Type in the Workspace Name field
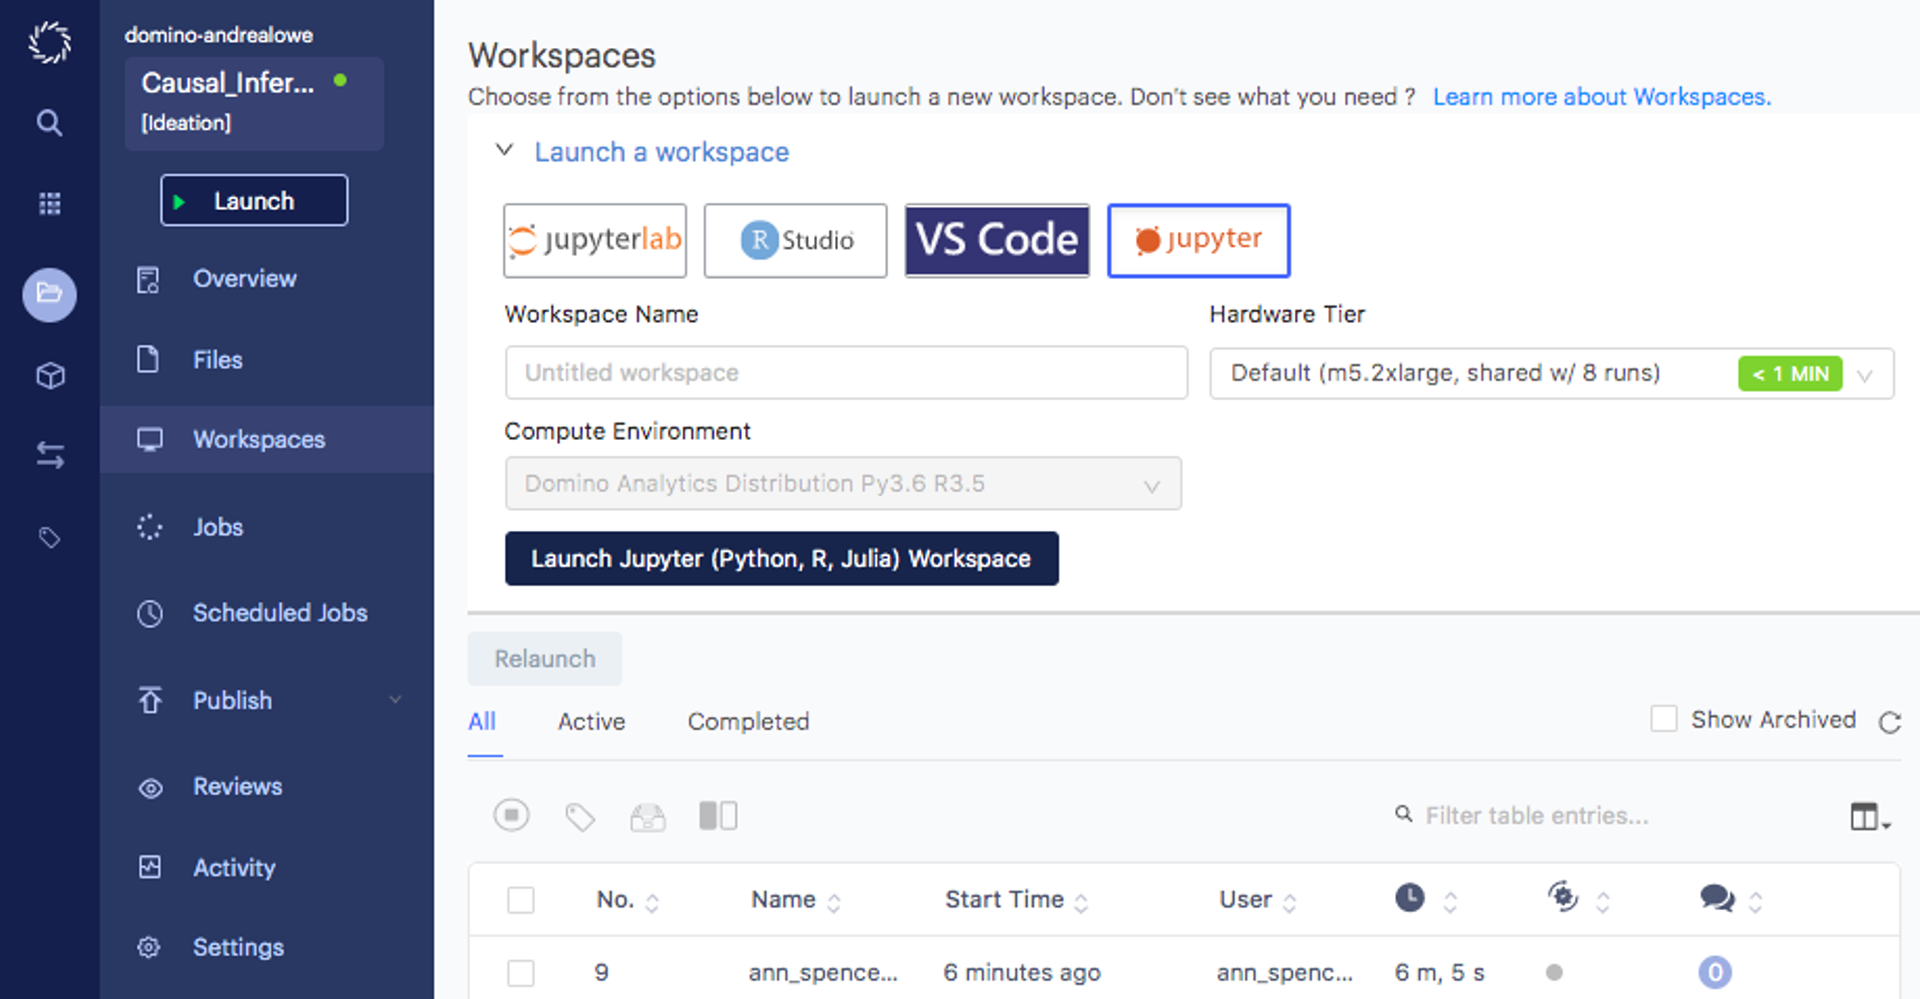 pyautogui.click(x=846, y=372)
